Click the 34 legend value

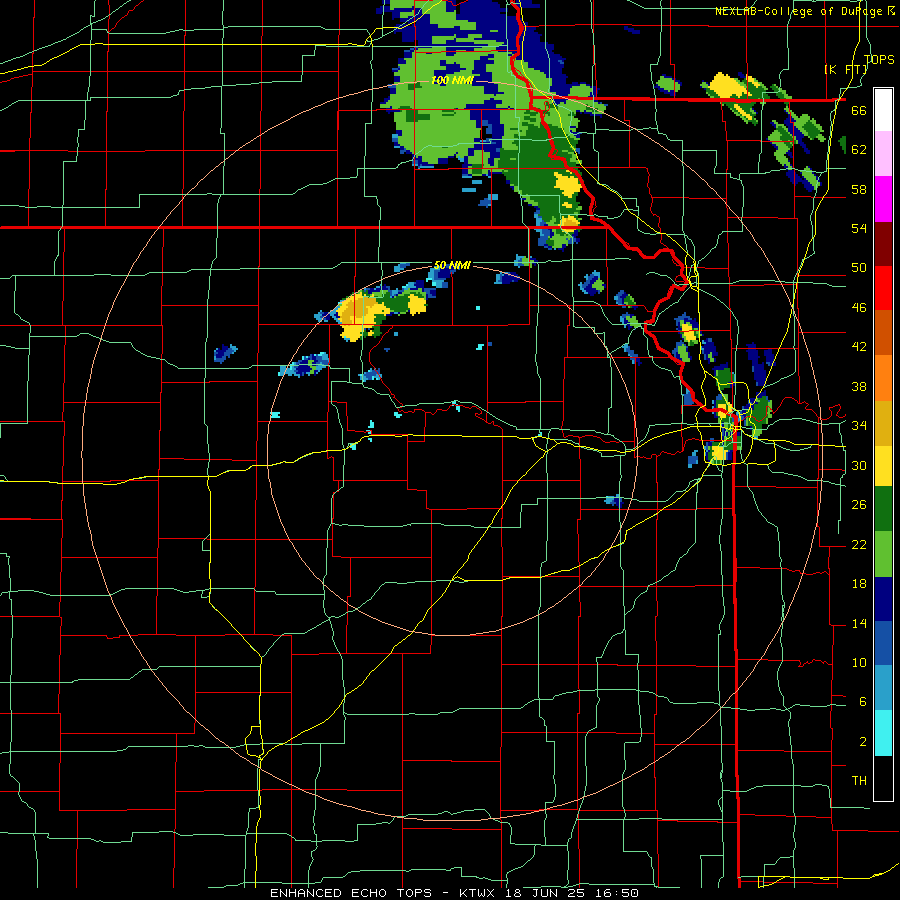[859, 426]
